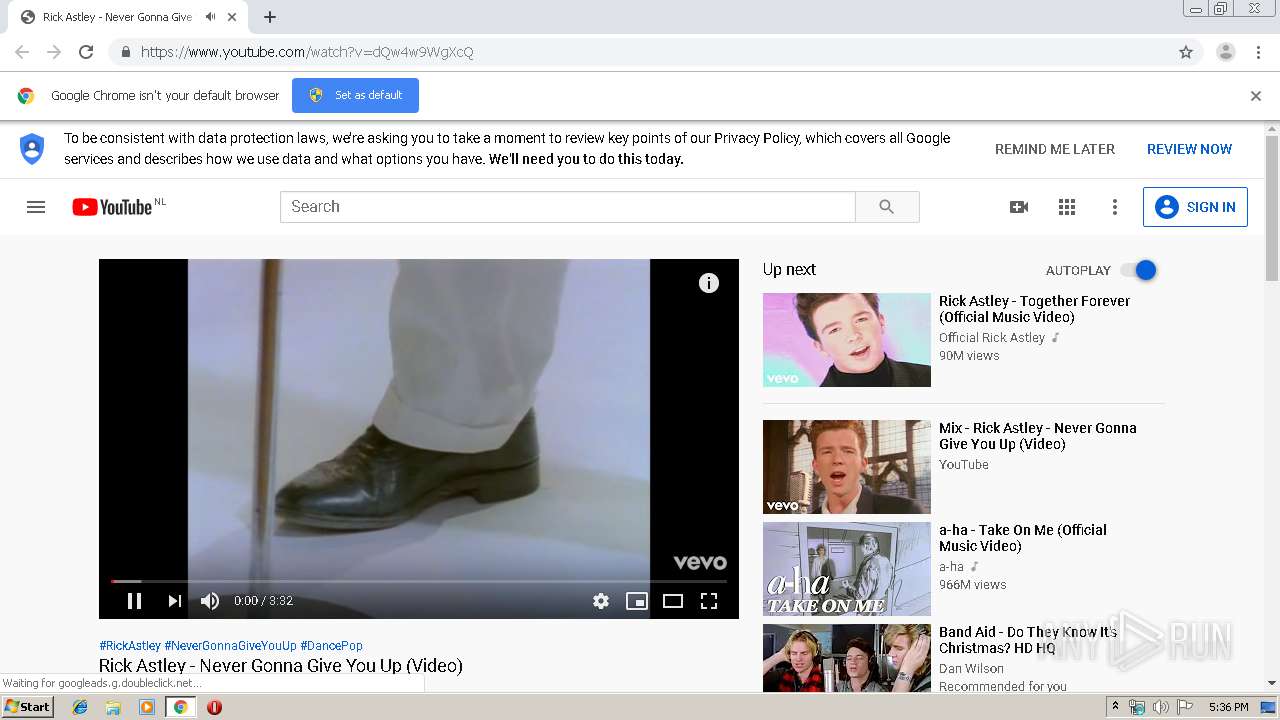Open media player taskbar icon
Screen dimensions: 1280x720
click(147, 707)
